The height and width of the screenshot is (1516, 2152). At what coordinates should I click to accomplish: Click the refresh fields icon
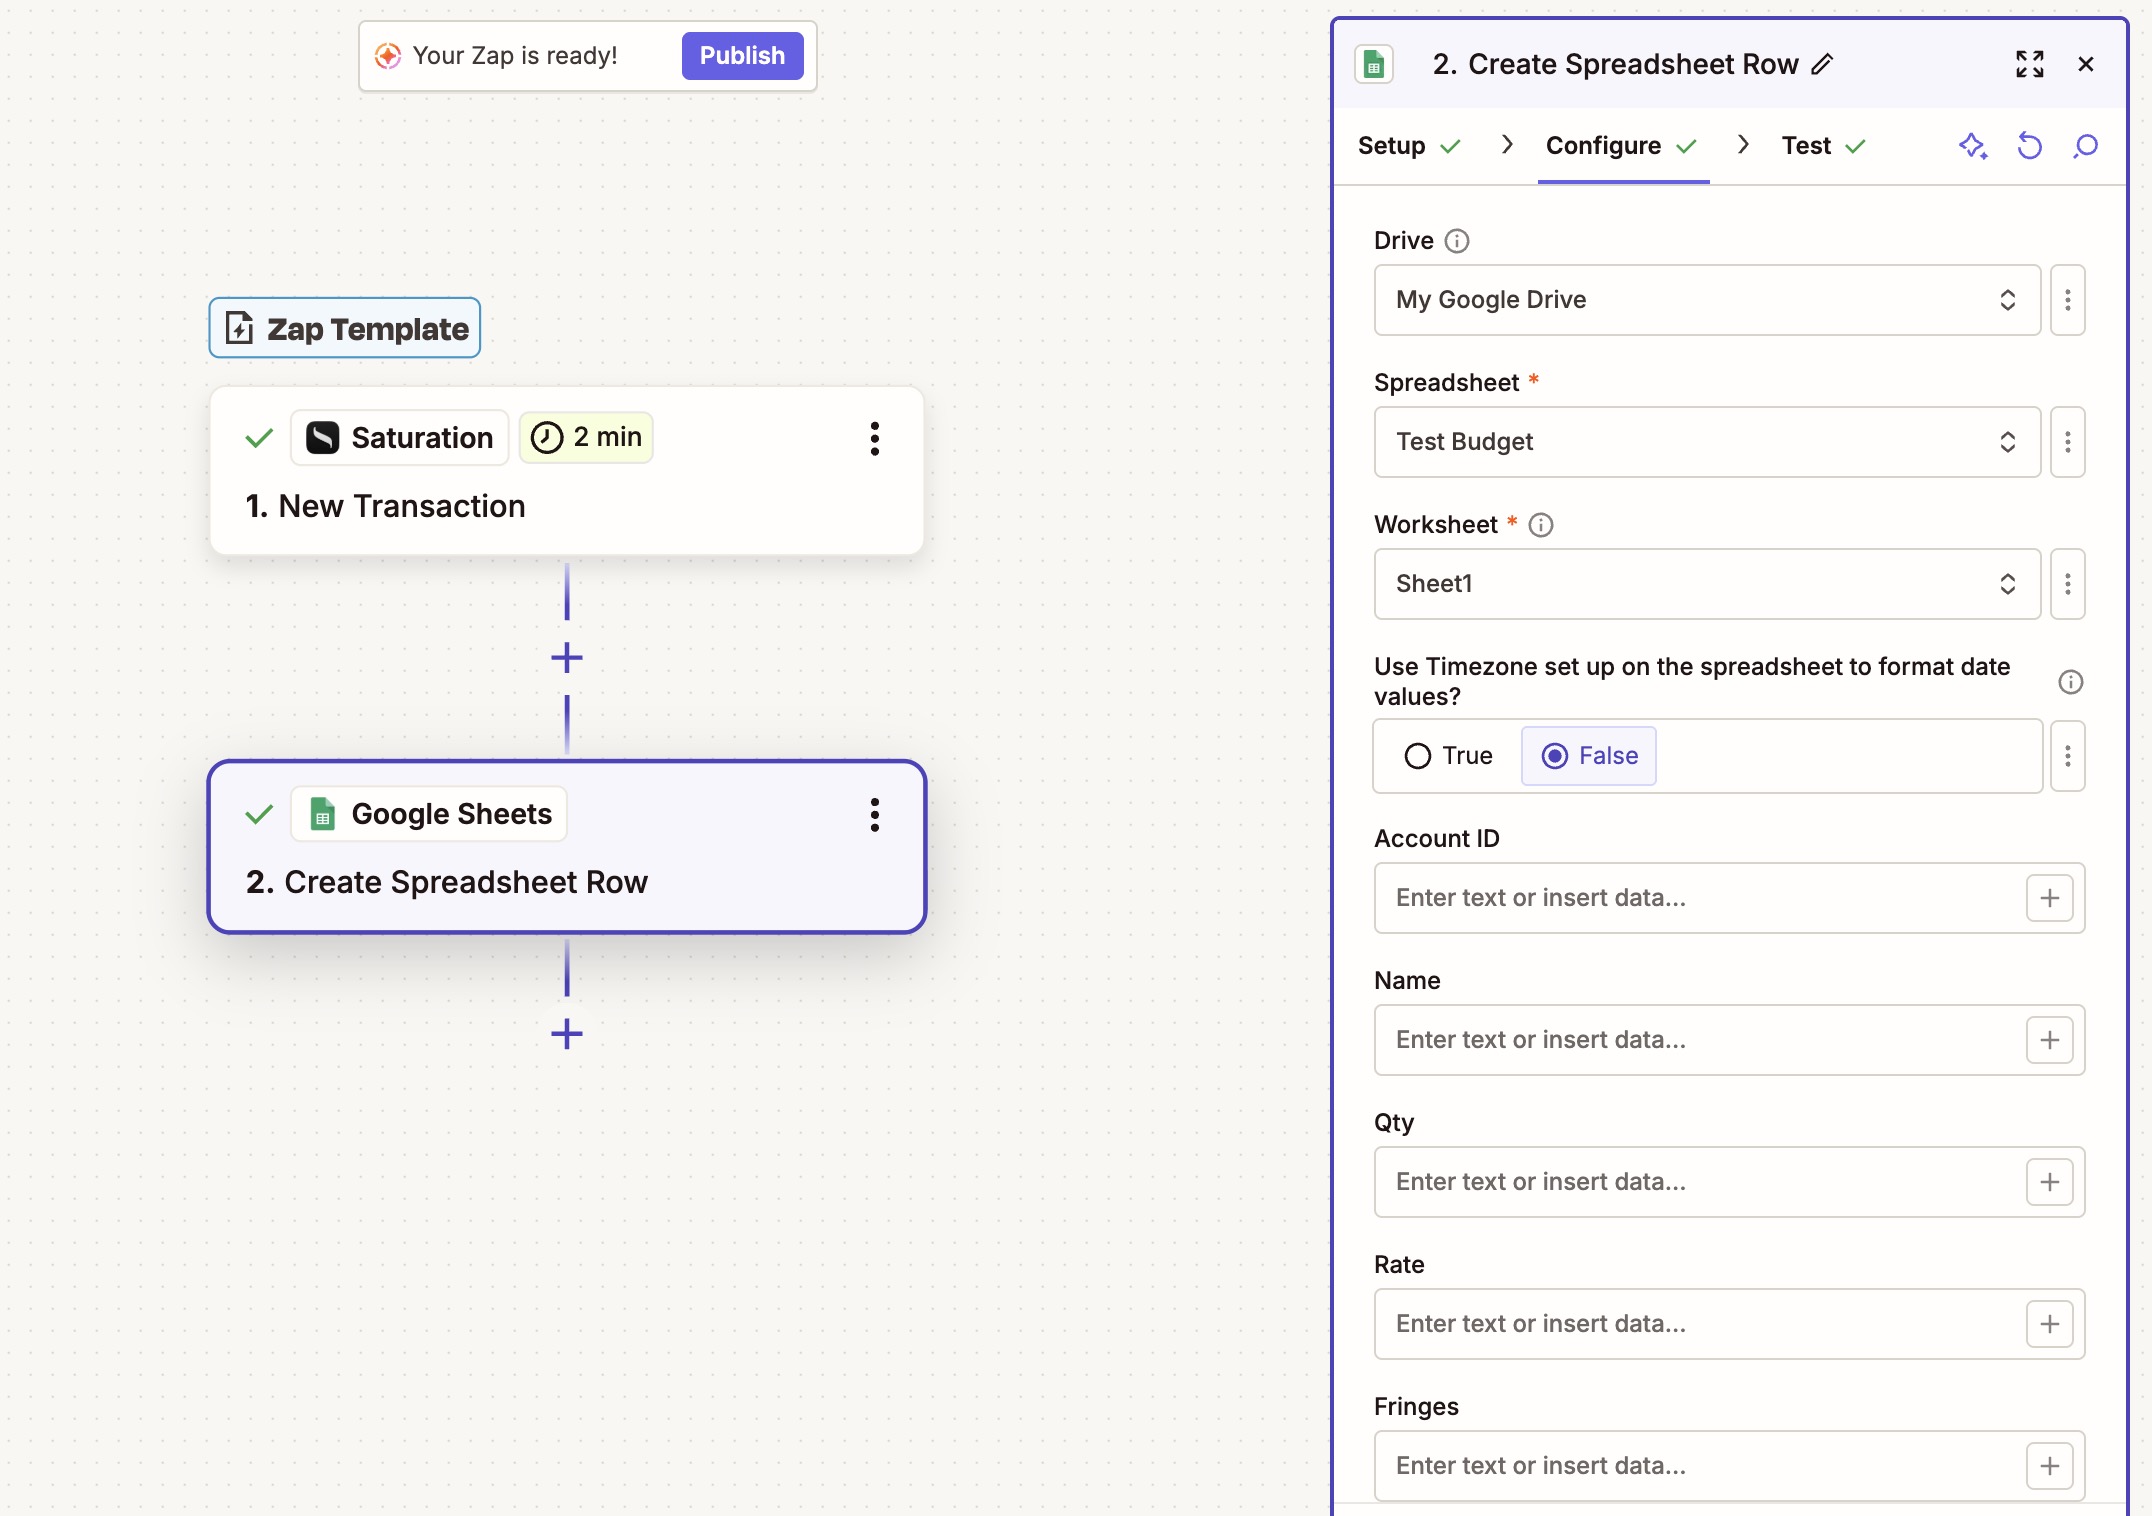[x=2029, y=146]
